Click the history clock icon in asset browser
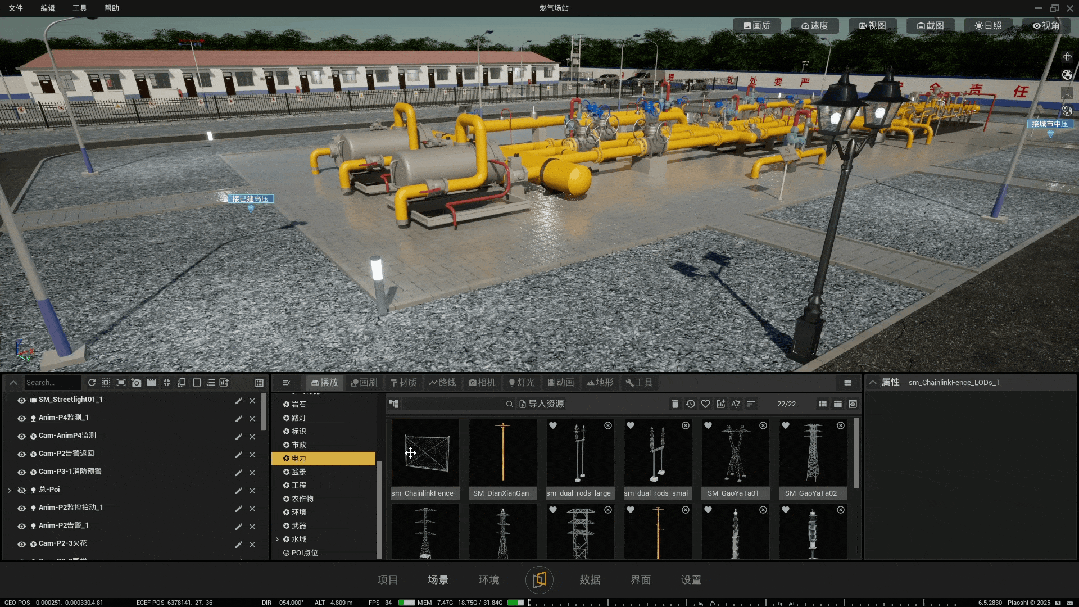 point(690,404)
